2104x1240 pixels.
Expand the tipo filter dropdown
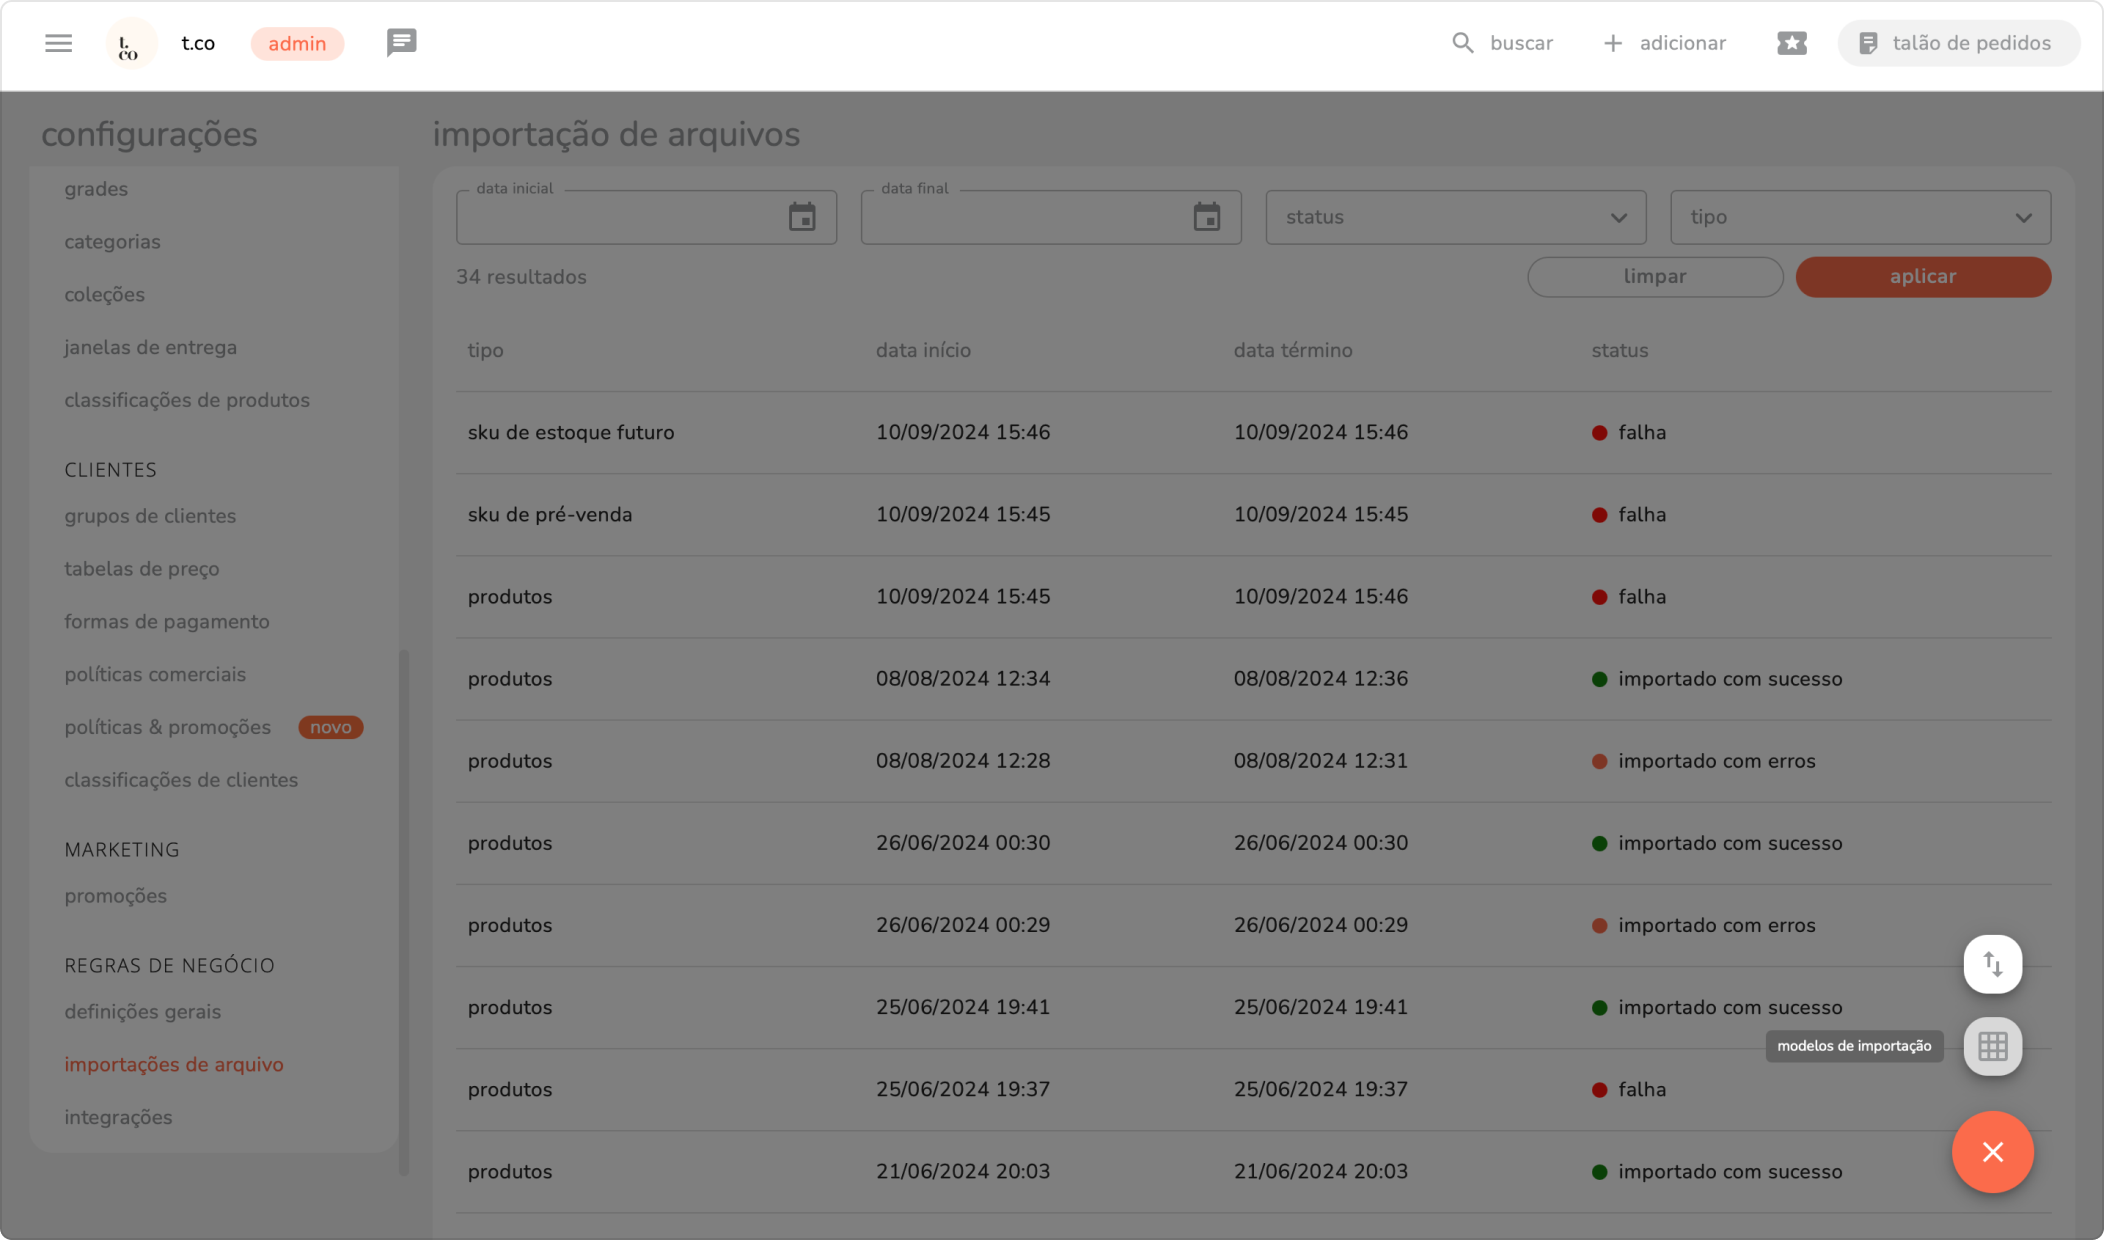[x=1860, y=217]
